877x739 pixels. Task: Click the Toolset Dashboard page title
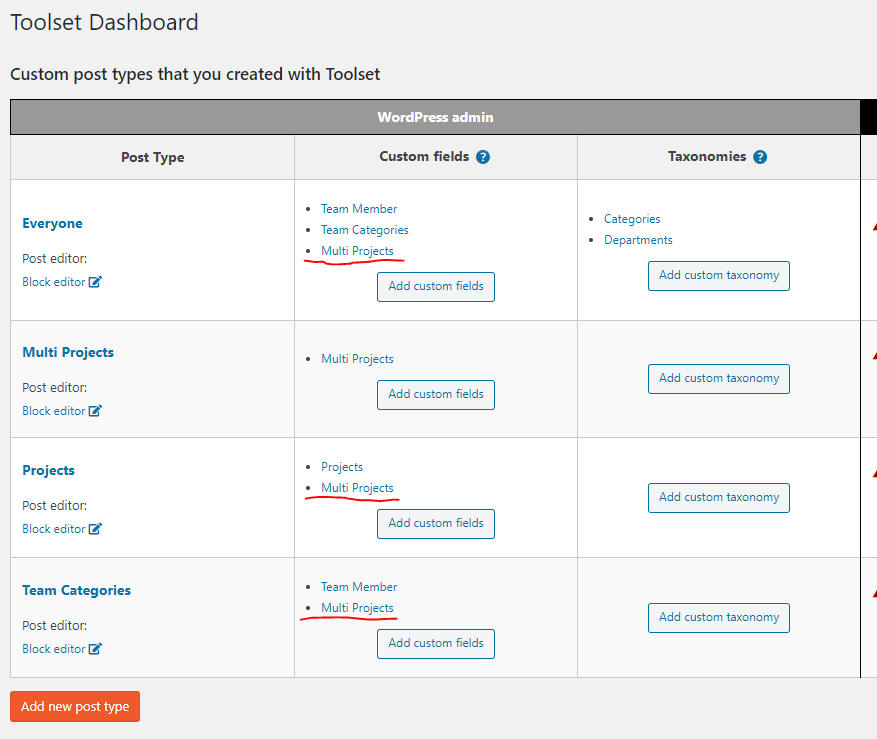click(105, 23)
